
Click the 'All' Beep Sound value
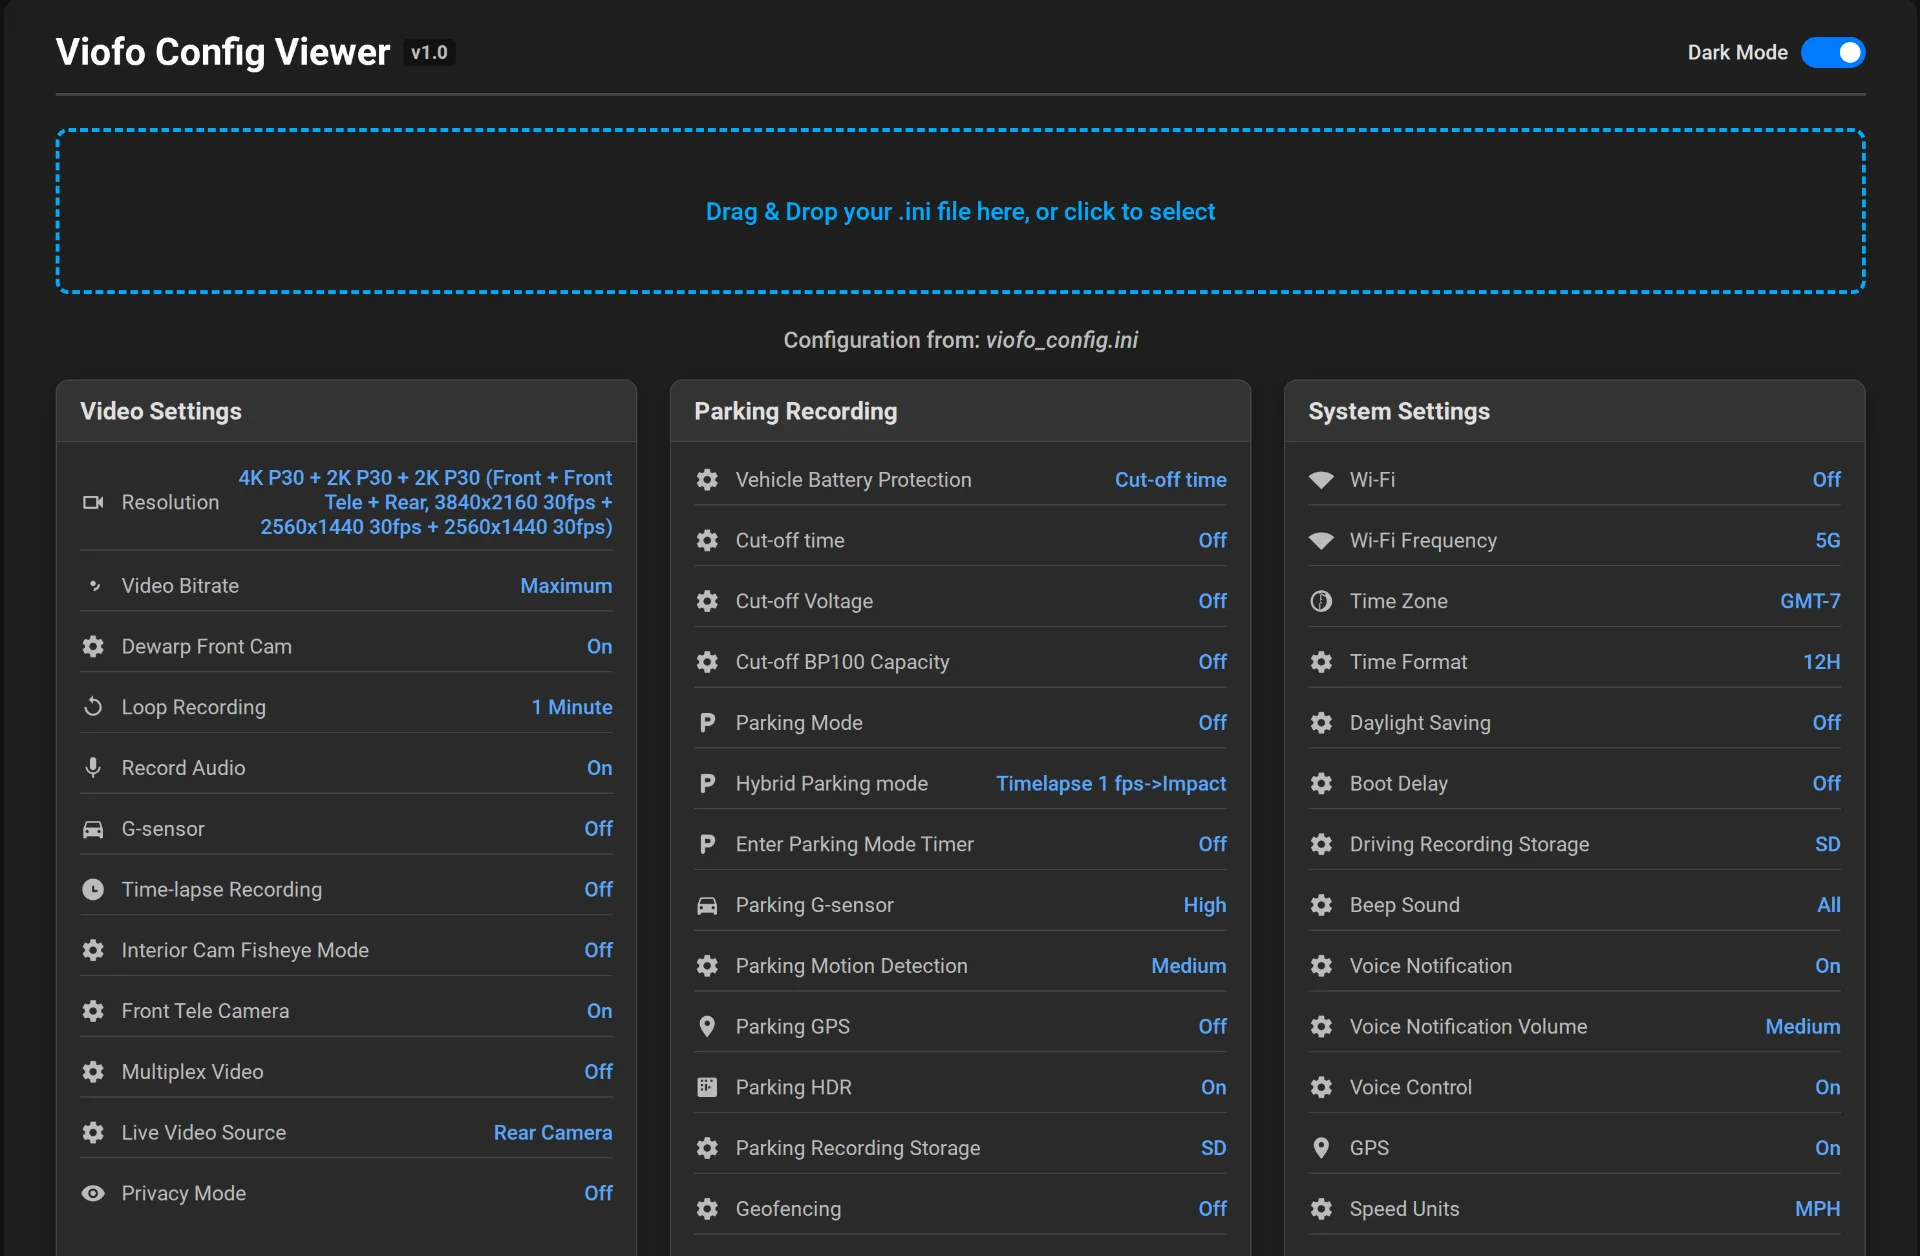point(1829,905)
